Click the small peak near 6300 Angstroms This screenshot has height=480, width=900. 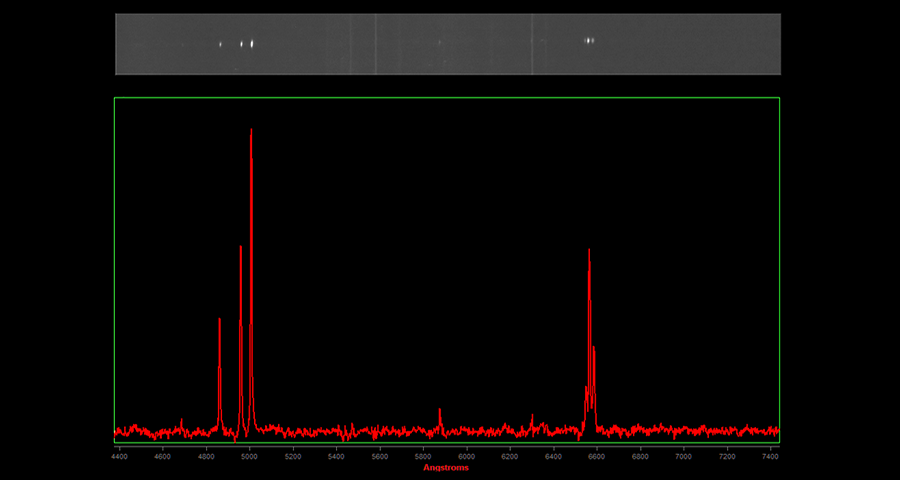click(532, 415)
